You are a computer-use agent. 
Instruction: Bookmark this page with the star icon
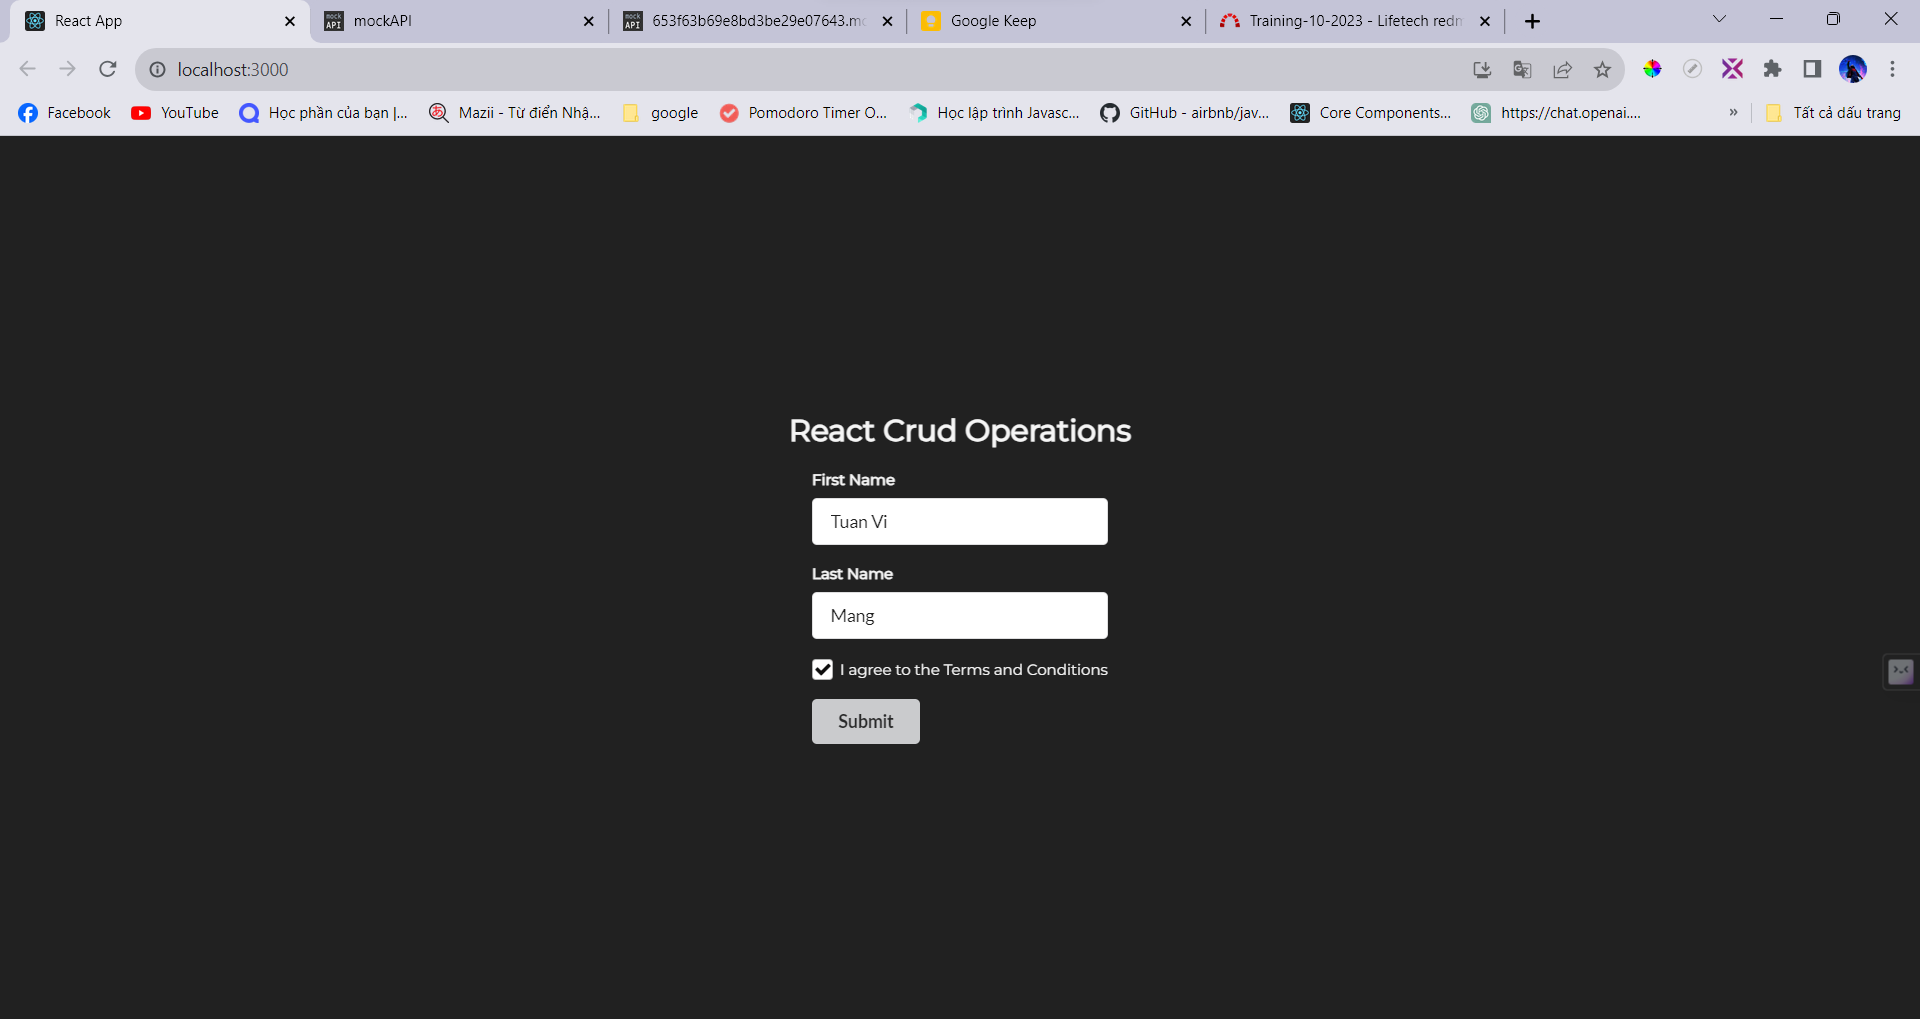[1602, 69]
